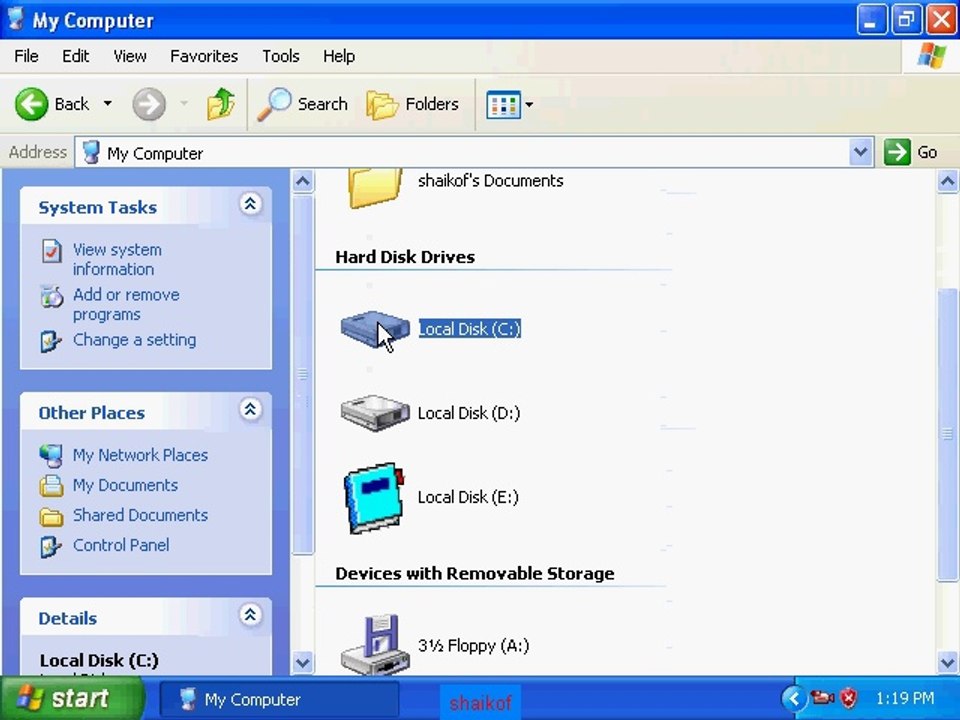The image size is (960, 720).
Task: Open the Forward history dropdown arrow
Action: (184, 103)
